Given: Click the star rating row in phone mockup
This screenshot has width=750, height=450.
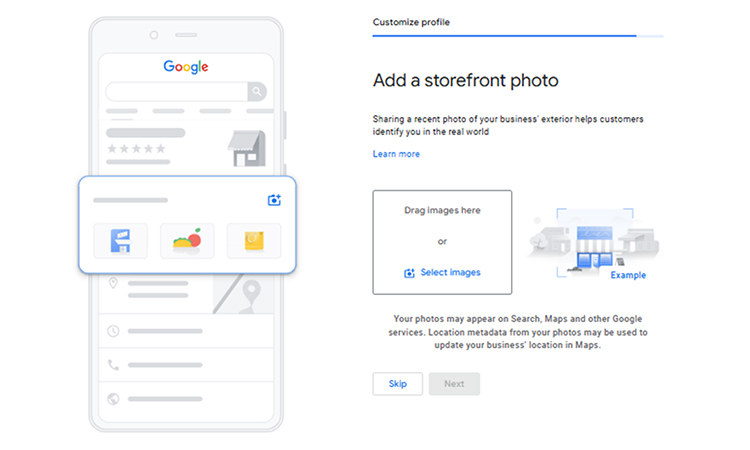Looking at the screenshot, I should (x=136, y=149).
